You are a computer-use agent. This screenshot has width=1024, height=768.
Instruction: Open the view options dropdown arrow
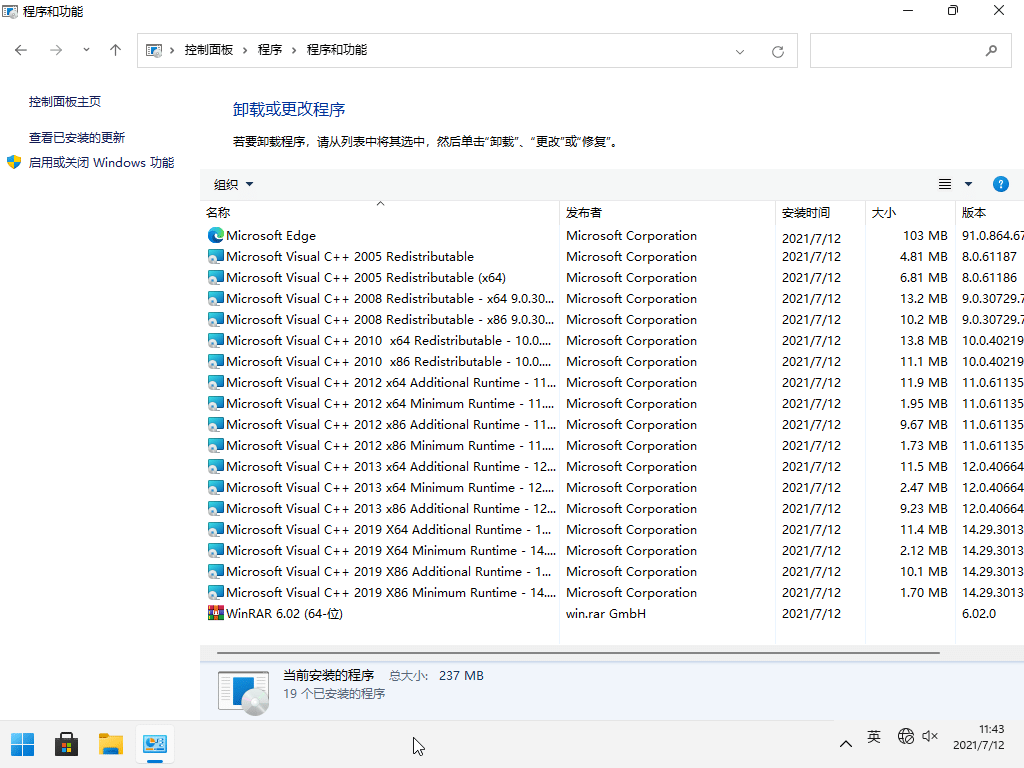point(968,184)
